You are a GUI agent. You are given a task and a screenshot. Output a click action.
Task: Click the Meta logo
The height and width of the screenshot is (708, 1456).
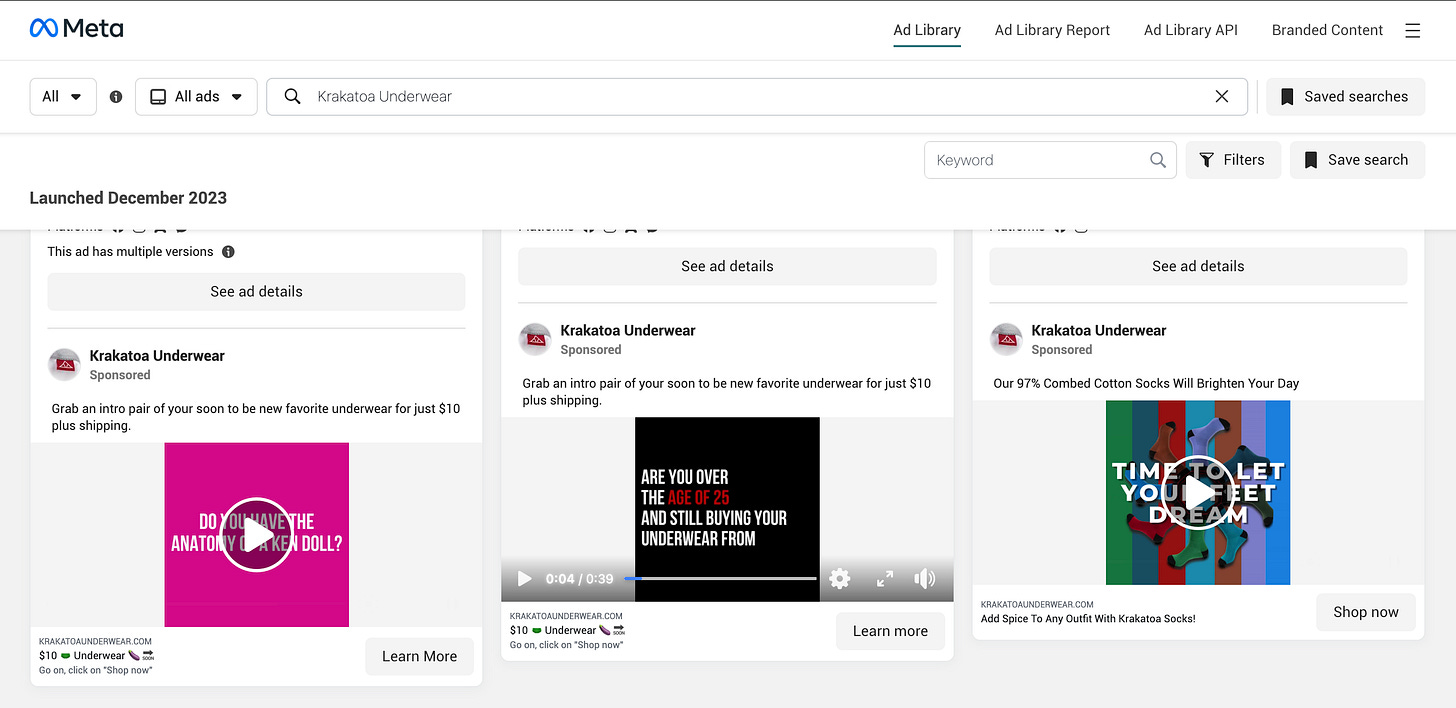click(77, 28)
